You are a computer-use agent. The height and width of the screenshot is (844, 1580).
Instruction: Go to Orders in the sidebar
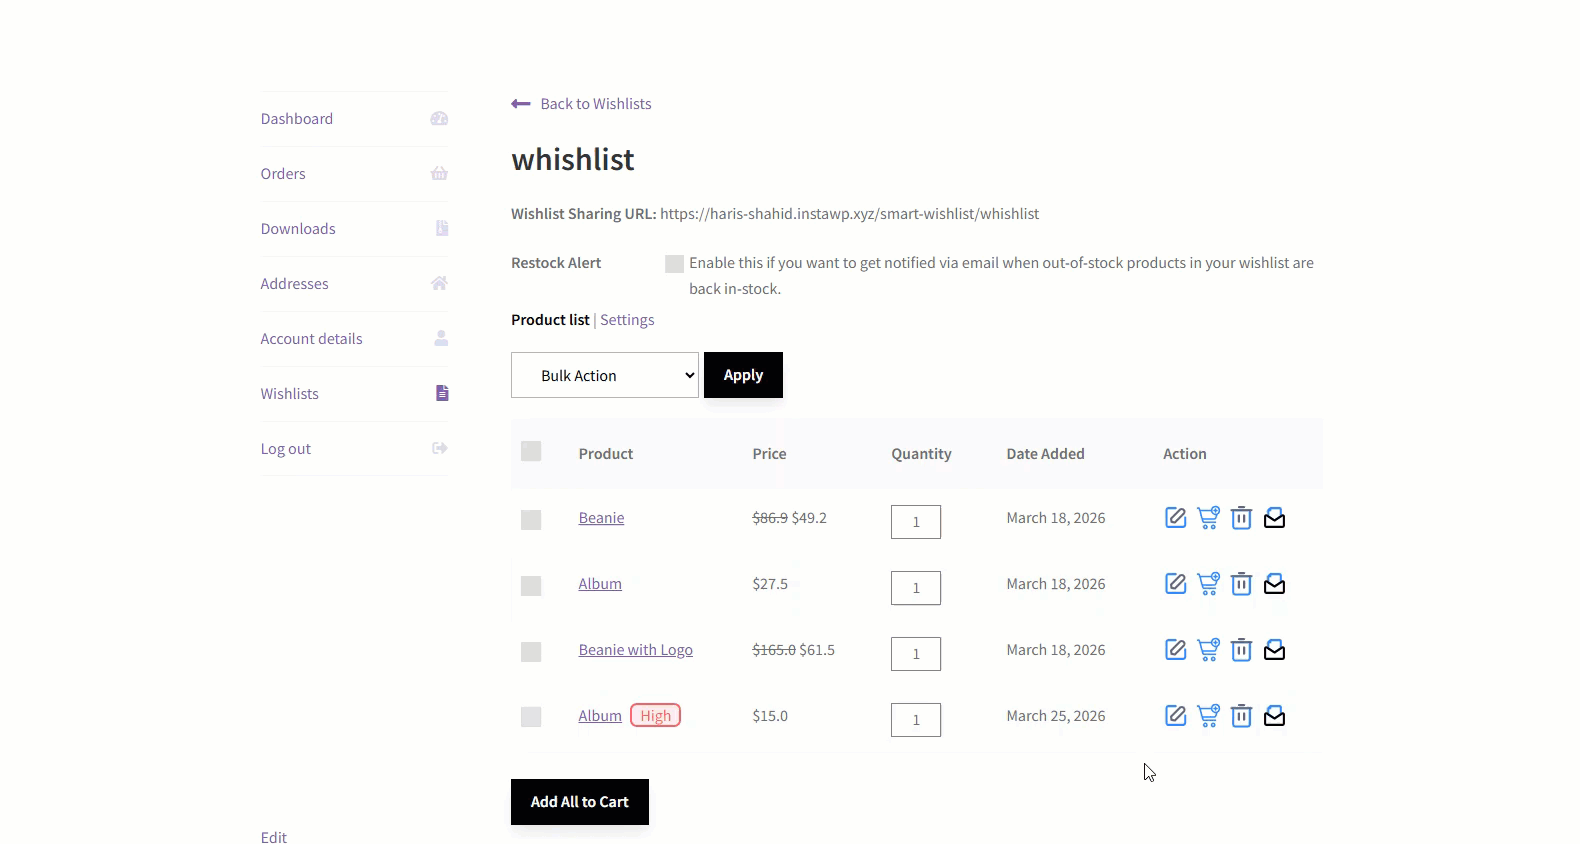point(283,174)
